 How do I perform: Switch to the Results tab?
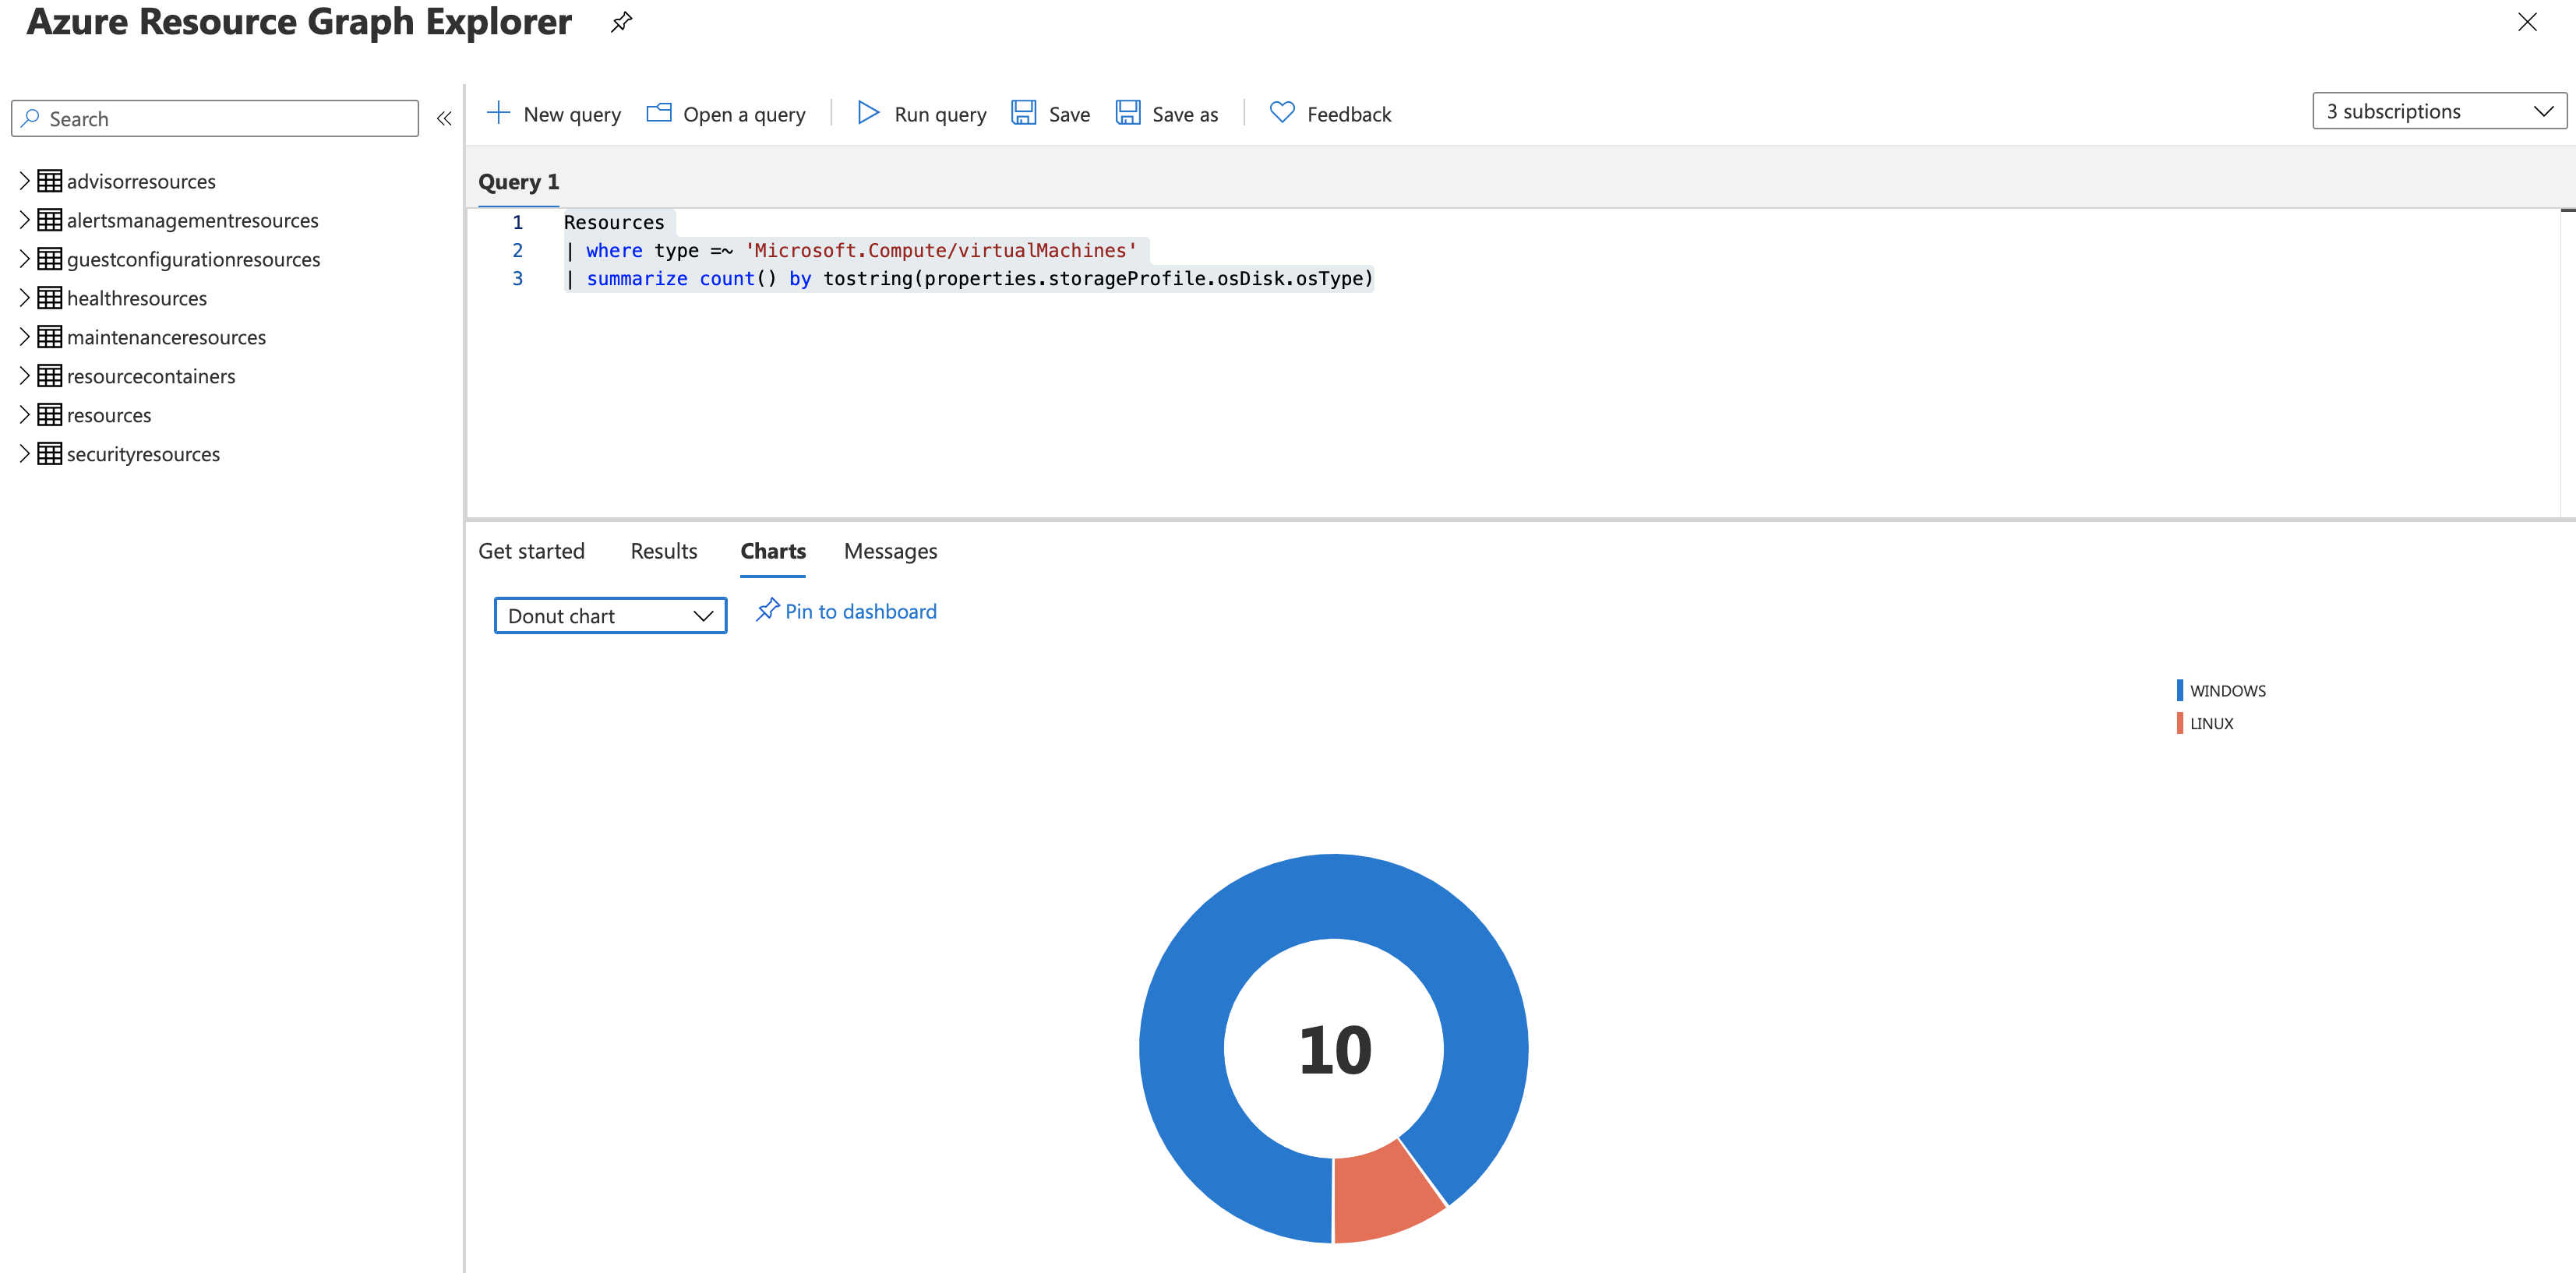click(x=664, y=551)
